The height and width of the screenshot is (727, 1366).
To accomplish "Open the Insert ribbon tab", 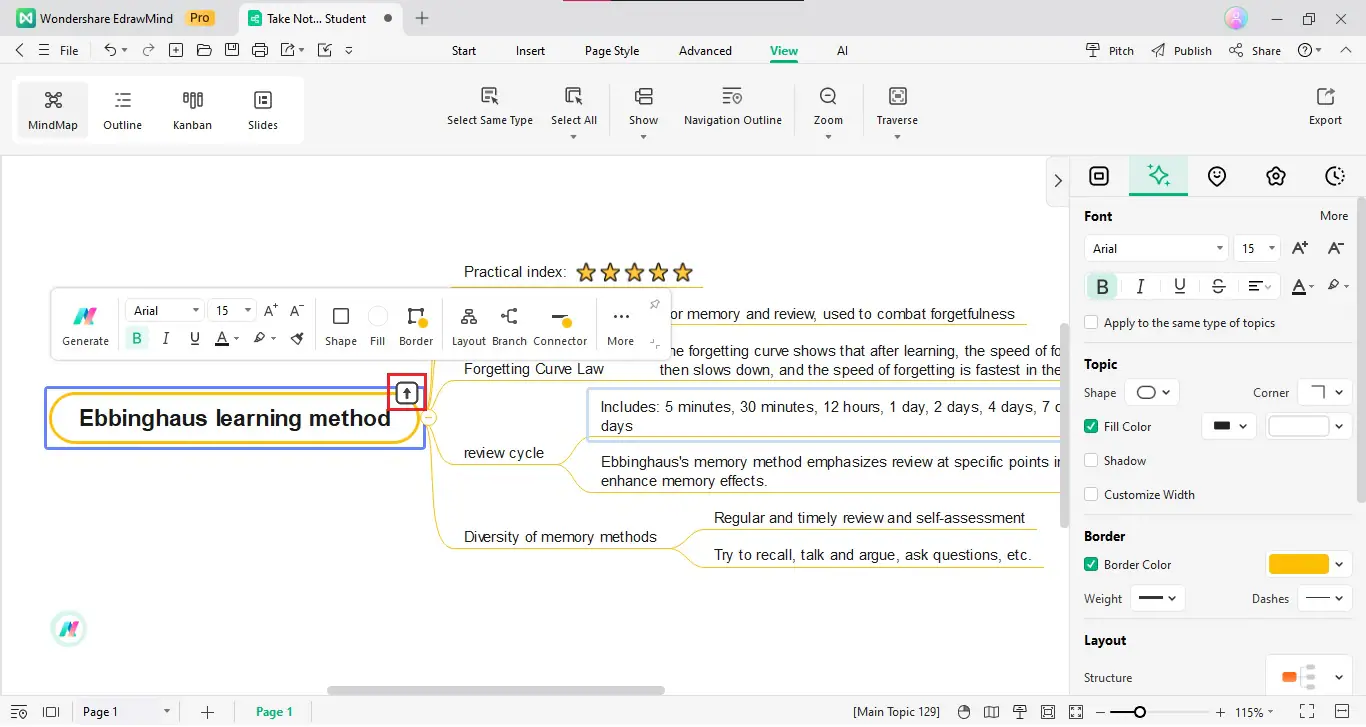I will click(530, 51).
